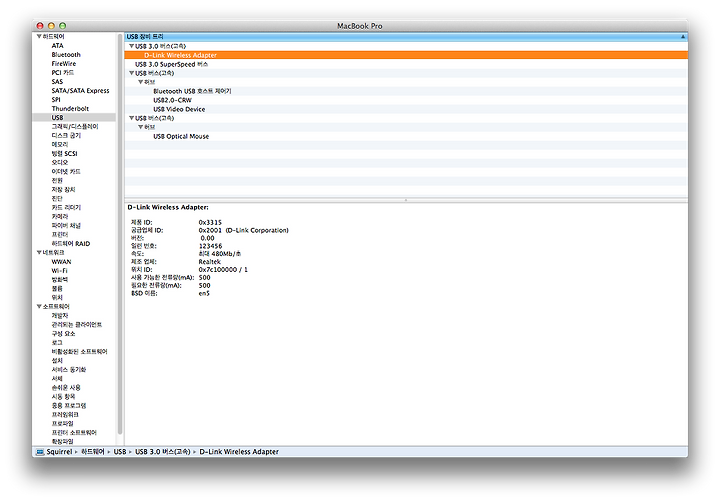
Task: Select 방화벽 in the sidebar
Action: tap(60, 279)
